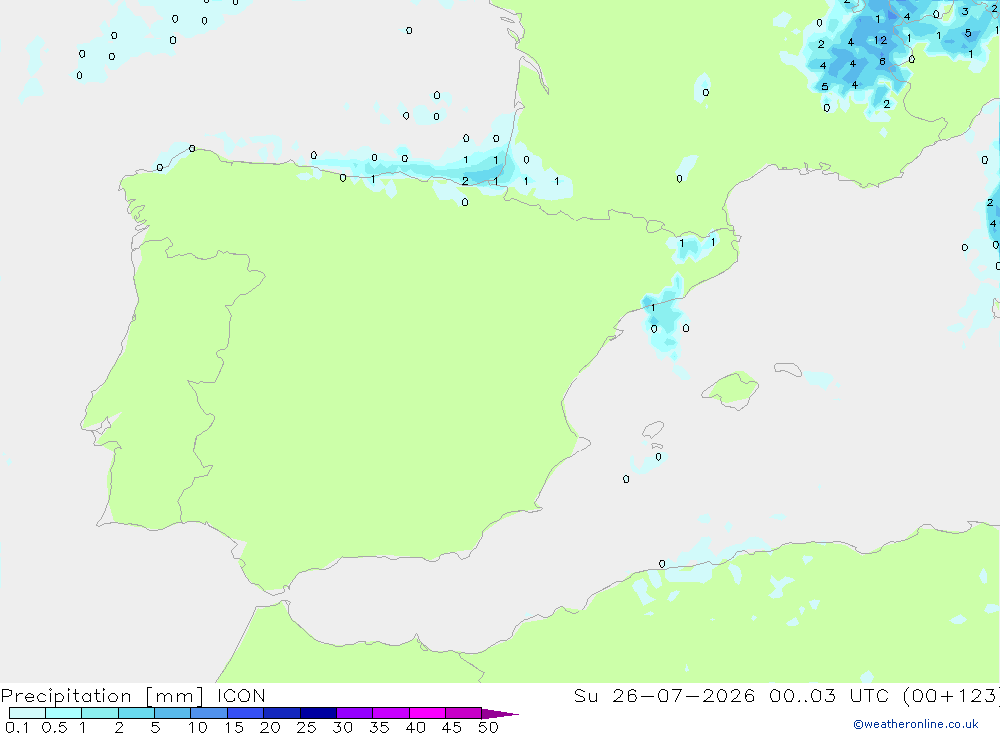Pick the 25–30 mm dark navy legend swatch
This screenshot has height=733, width=1000.
(318, 713)
